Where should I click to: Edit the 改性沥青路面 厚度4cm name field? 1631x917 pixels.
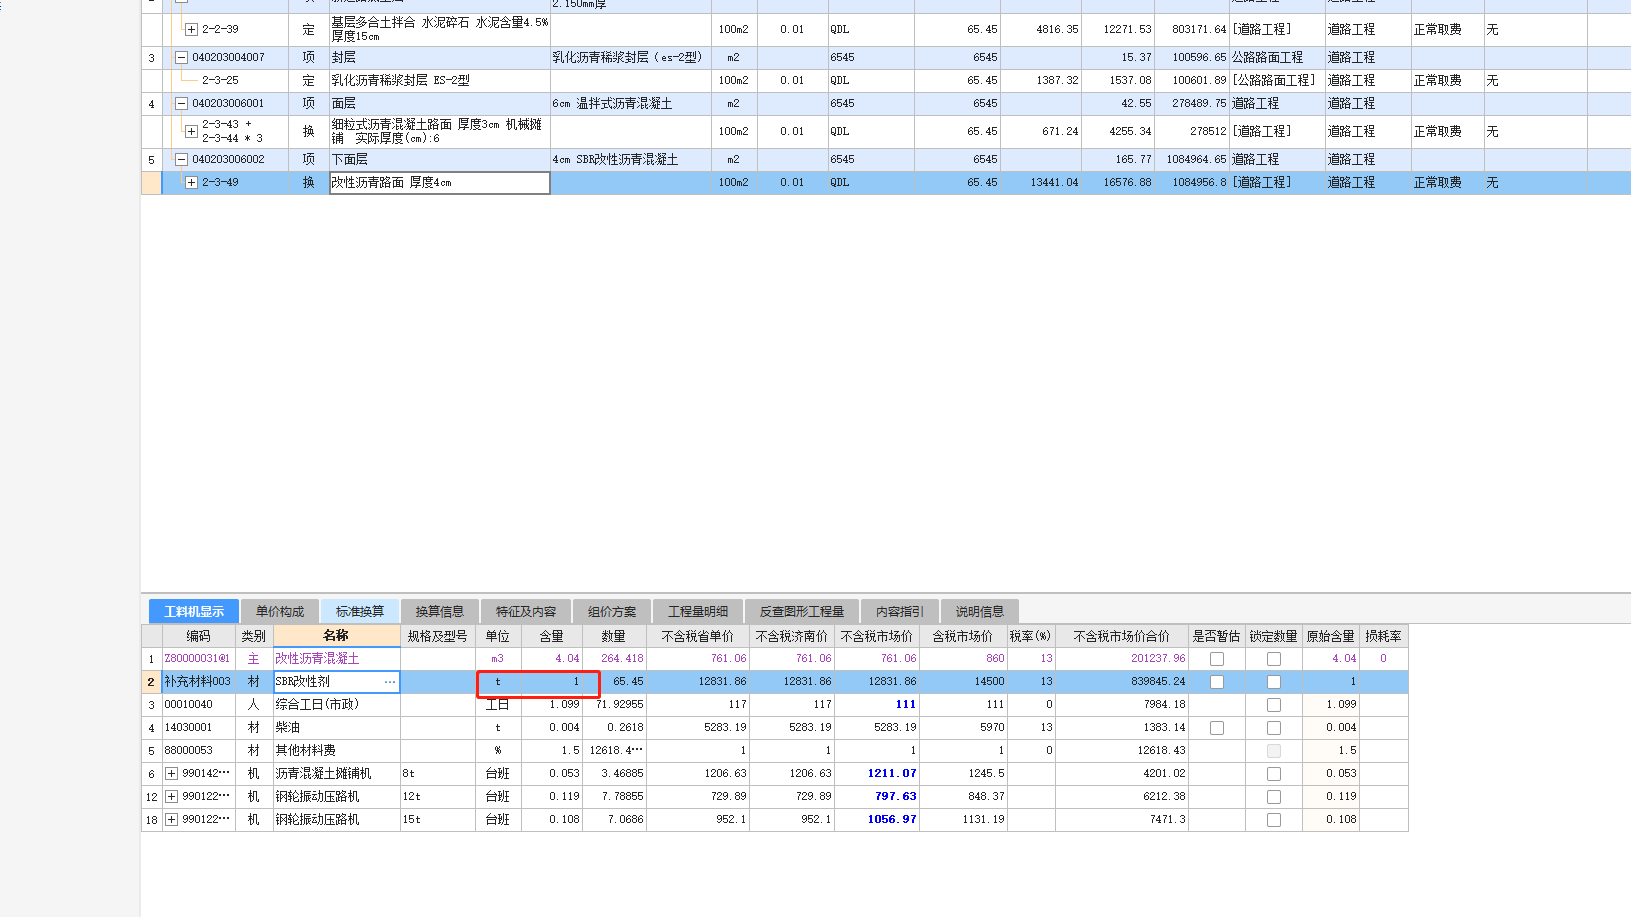click(x=439, y=183)
